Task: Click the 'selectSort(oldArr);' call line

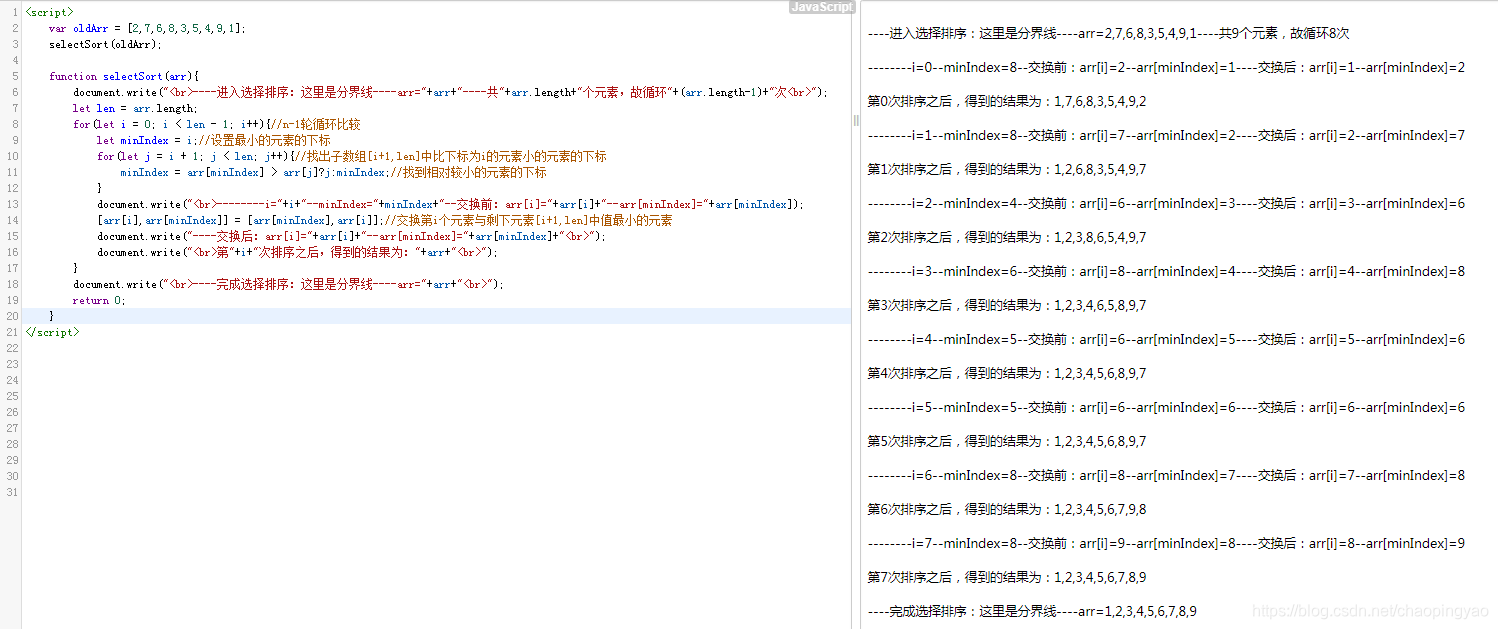Action: point(105,44)
